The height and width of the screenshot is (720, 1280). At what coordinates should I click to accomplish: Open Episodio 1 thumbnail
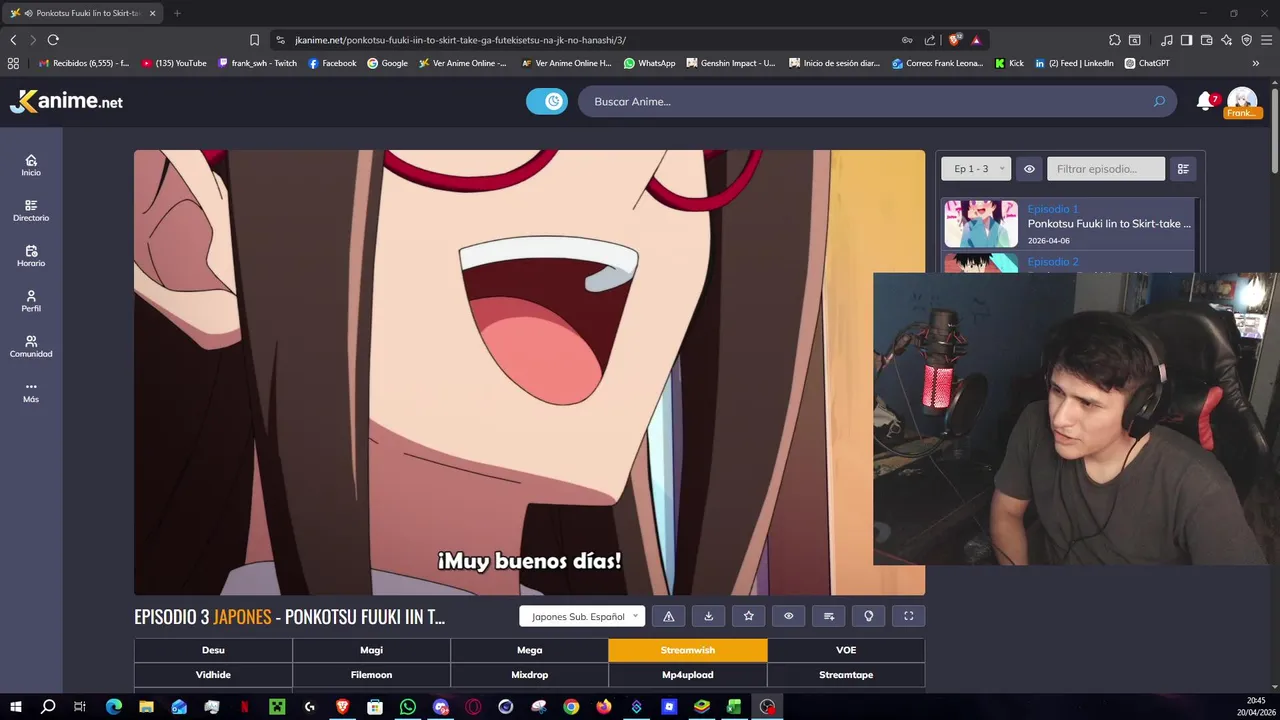click(981, 224)
